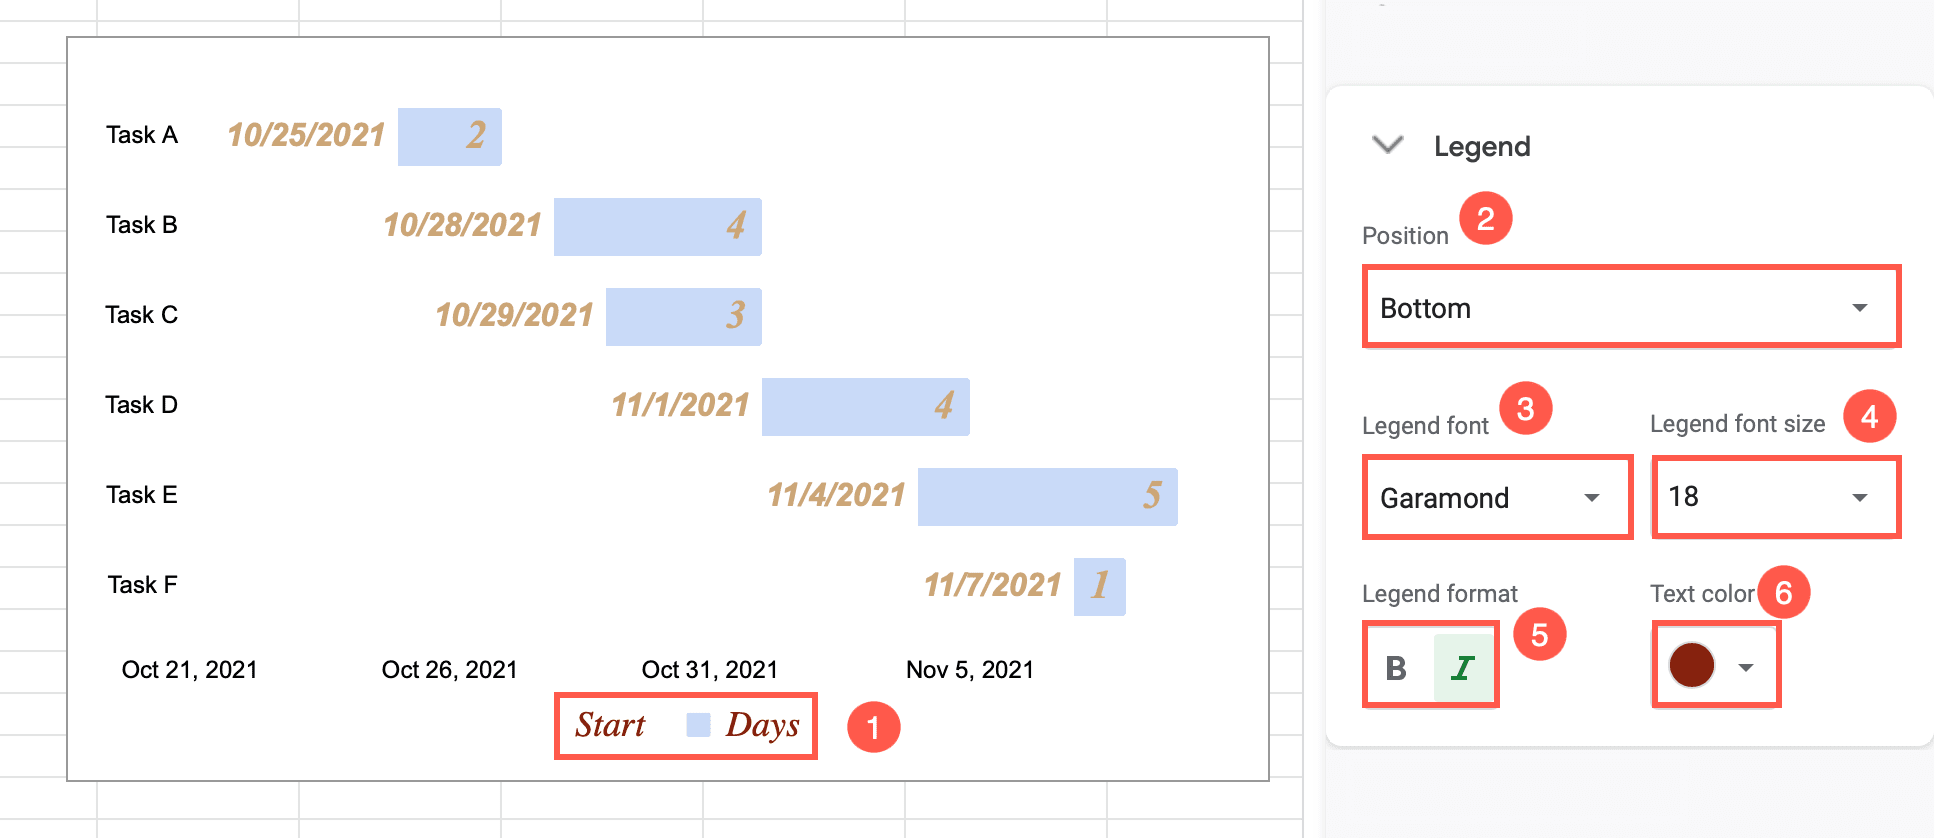This screenshot has height=838, width=1938.
Task: Click the Days legend entry on the chart
Action: [x=763, y=725]
